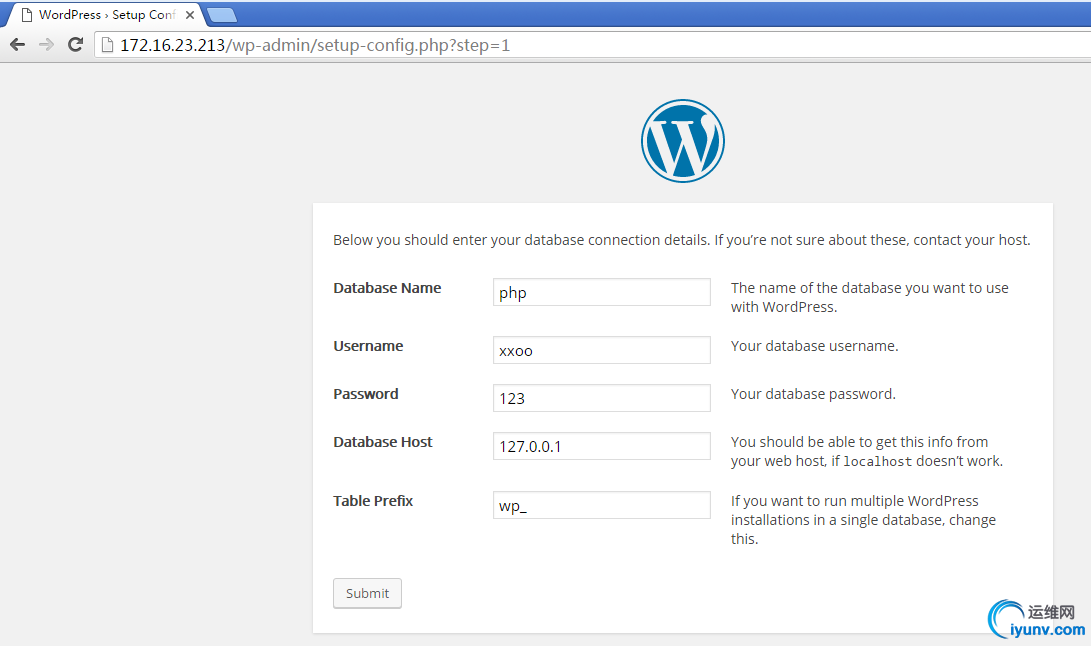This screenshot has height=646, width=1091.
Task: Focus the Database Host field
Action: (601, 446)
